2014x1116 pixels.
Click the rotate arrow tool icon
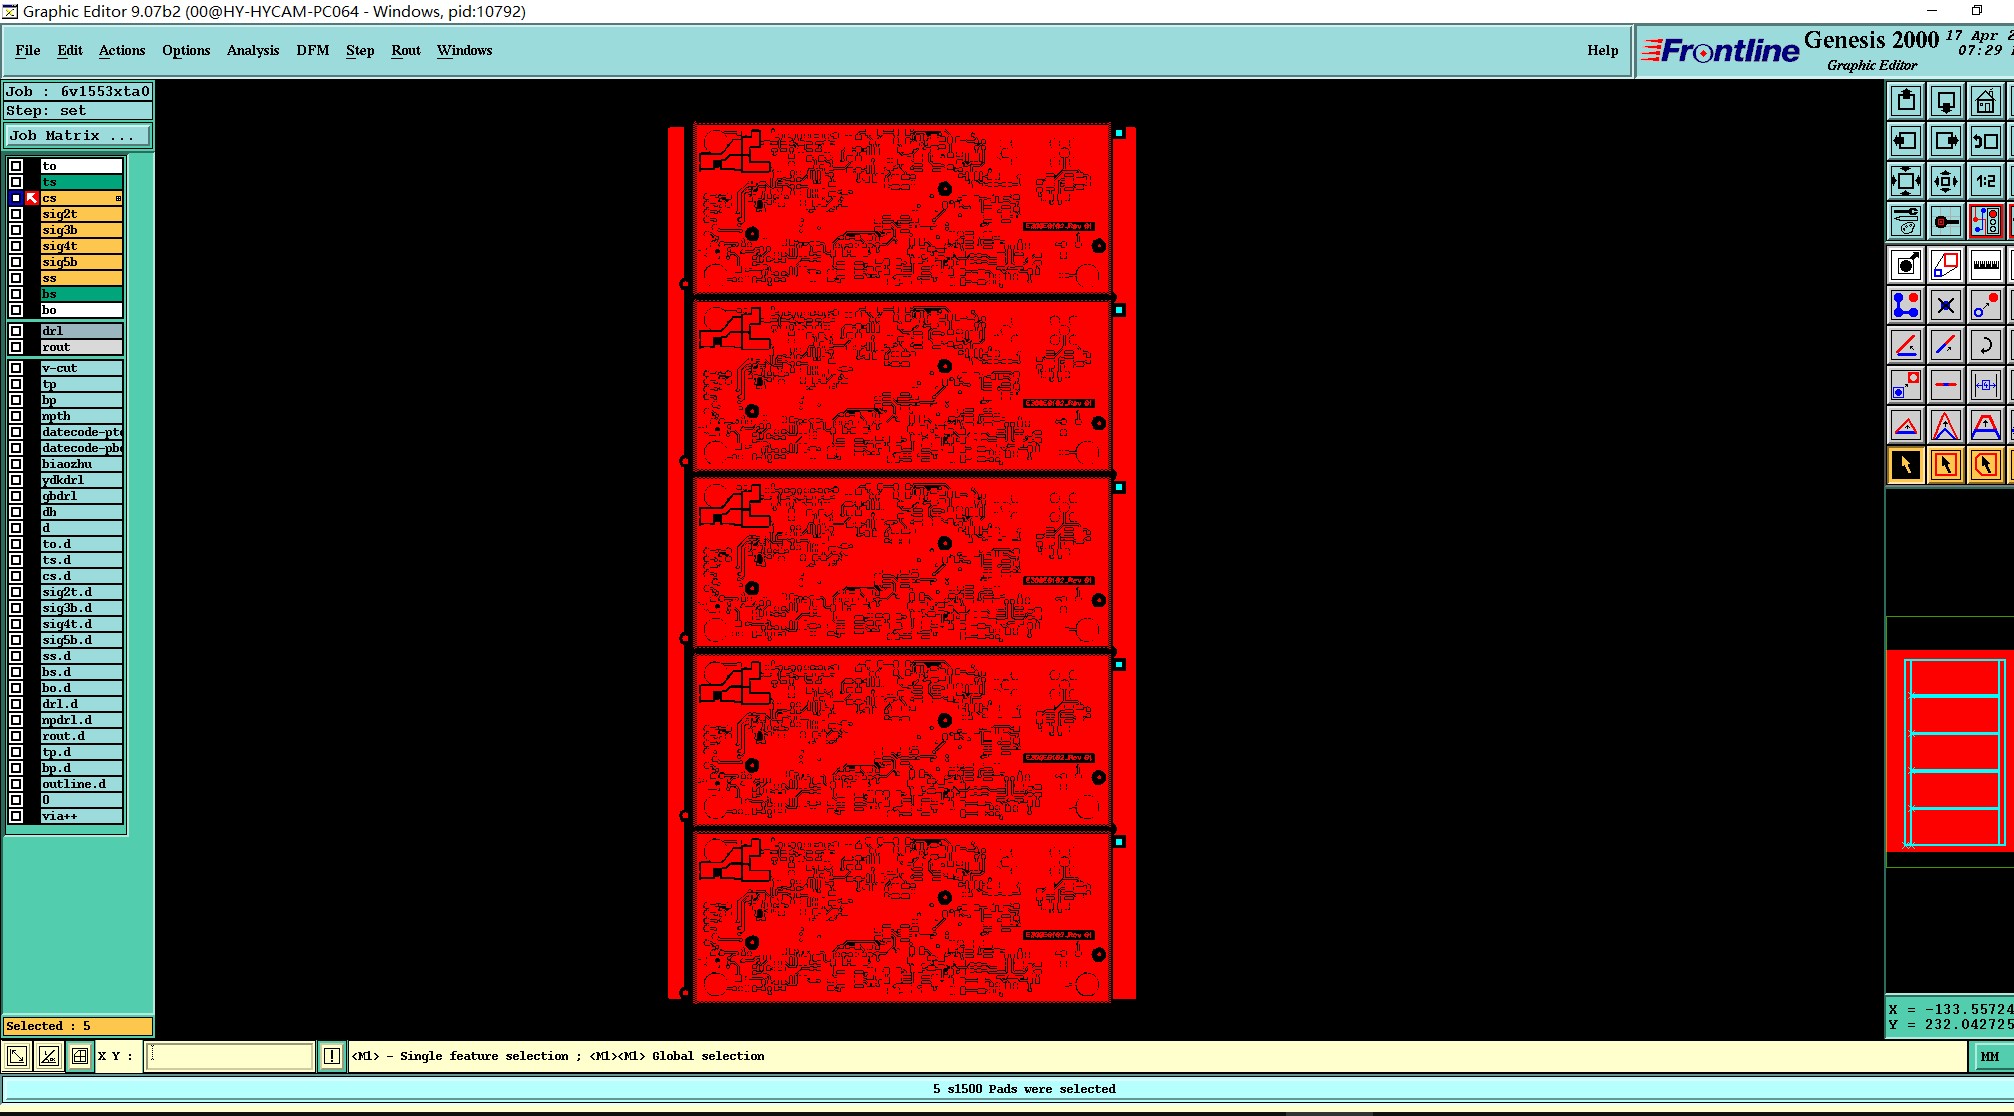[x=1985, y=345]
